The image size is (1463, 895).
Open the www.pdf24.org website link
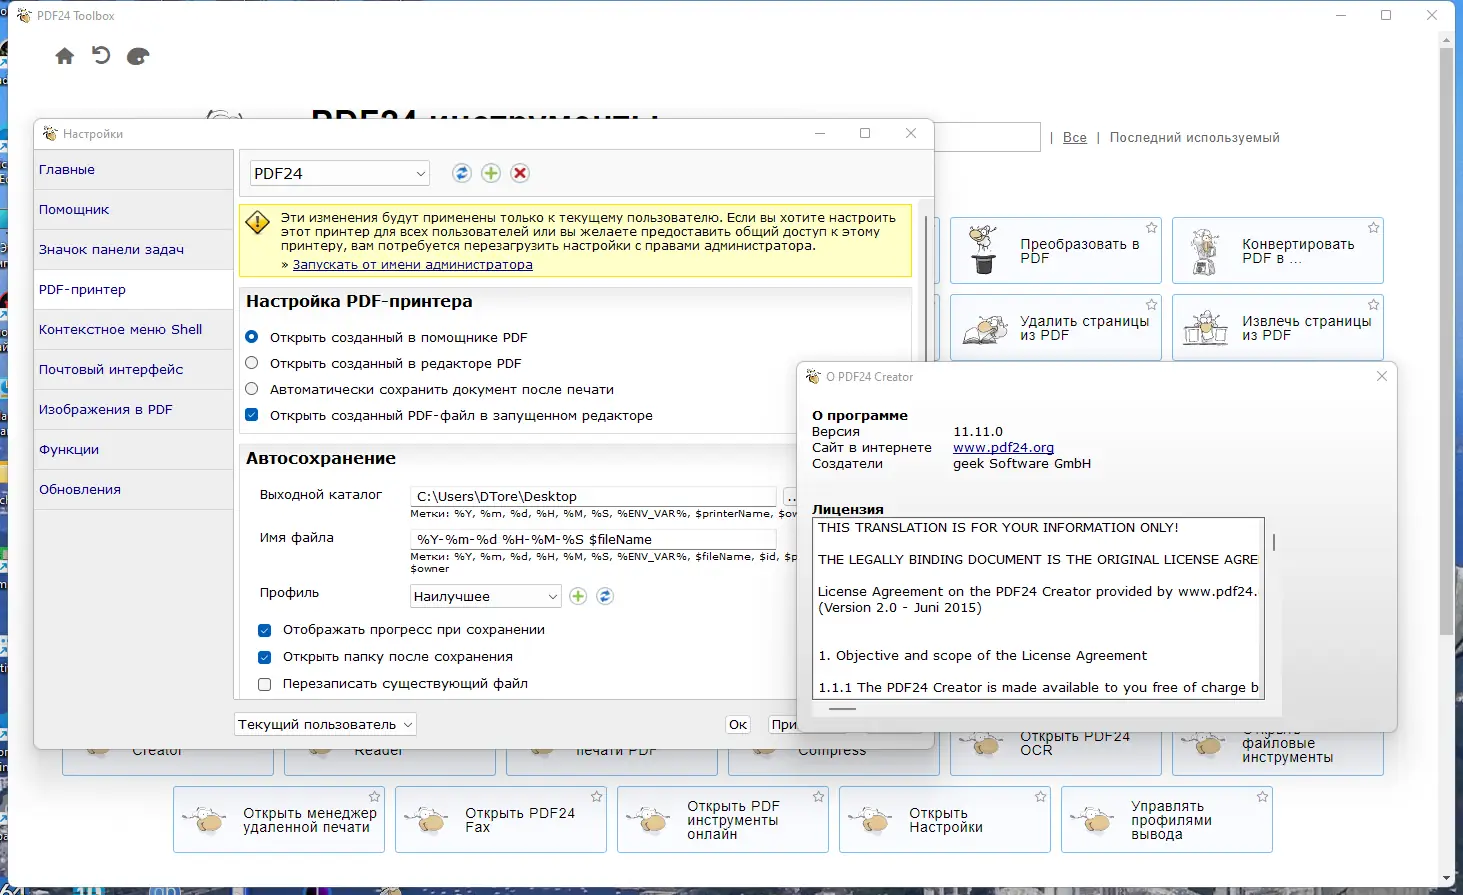[x=1003, y=448]
